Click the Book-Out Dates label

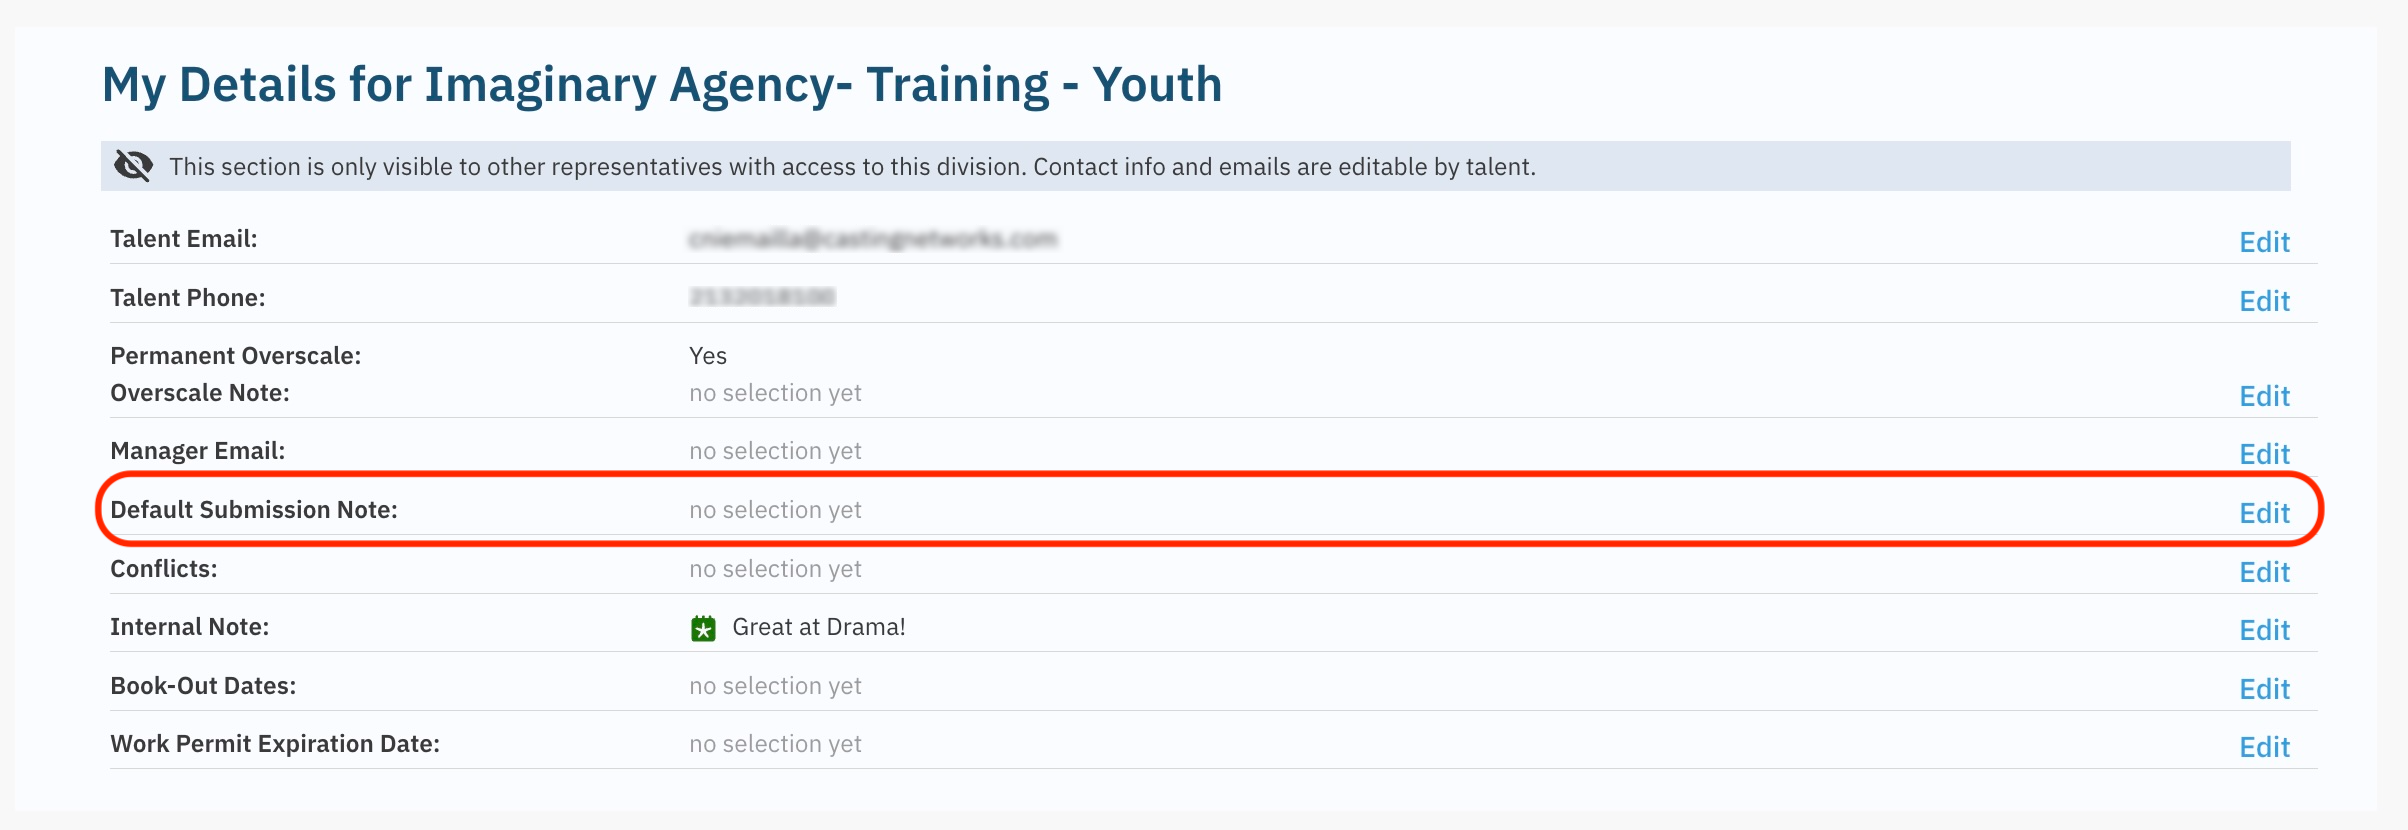pyautogui.click(x=202, y=686)
